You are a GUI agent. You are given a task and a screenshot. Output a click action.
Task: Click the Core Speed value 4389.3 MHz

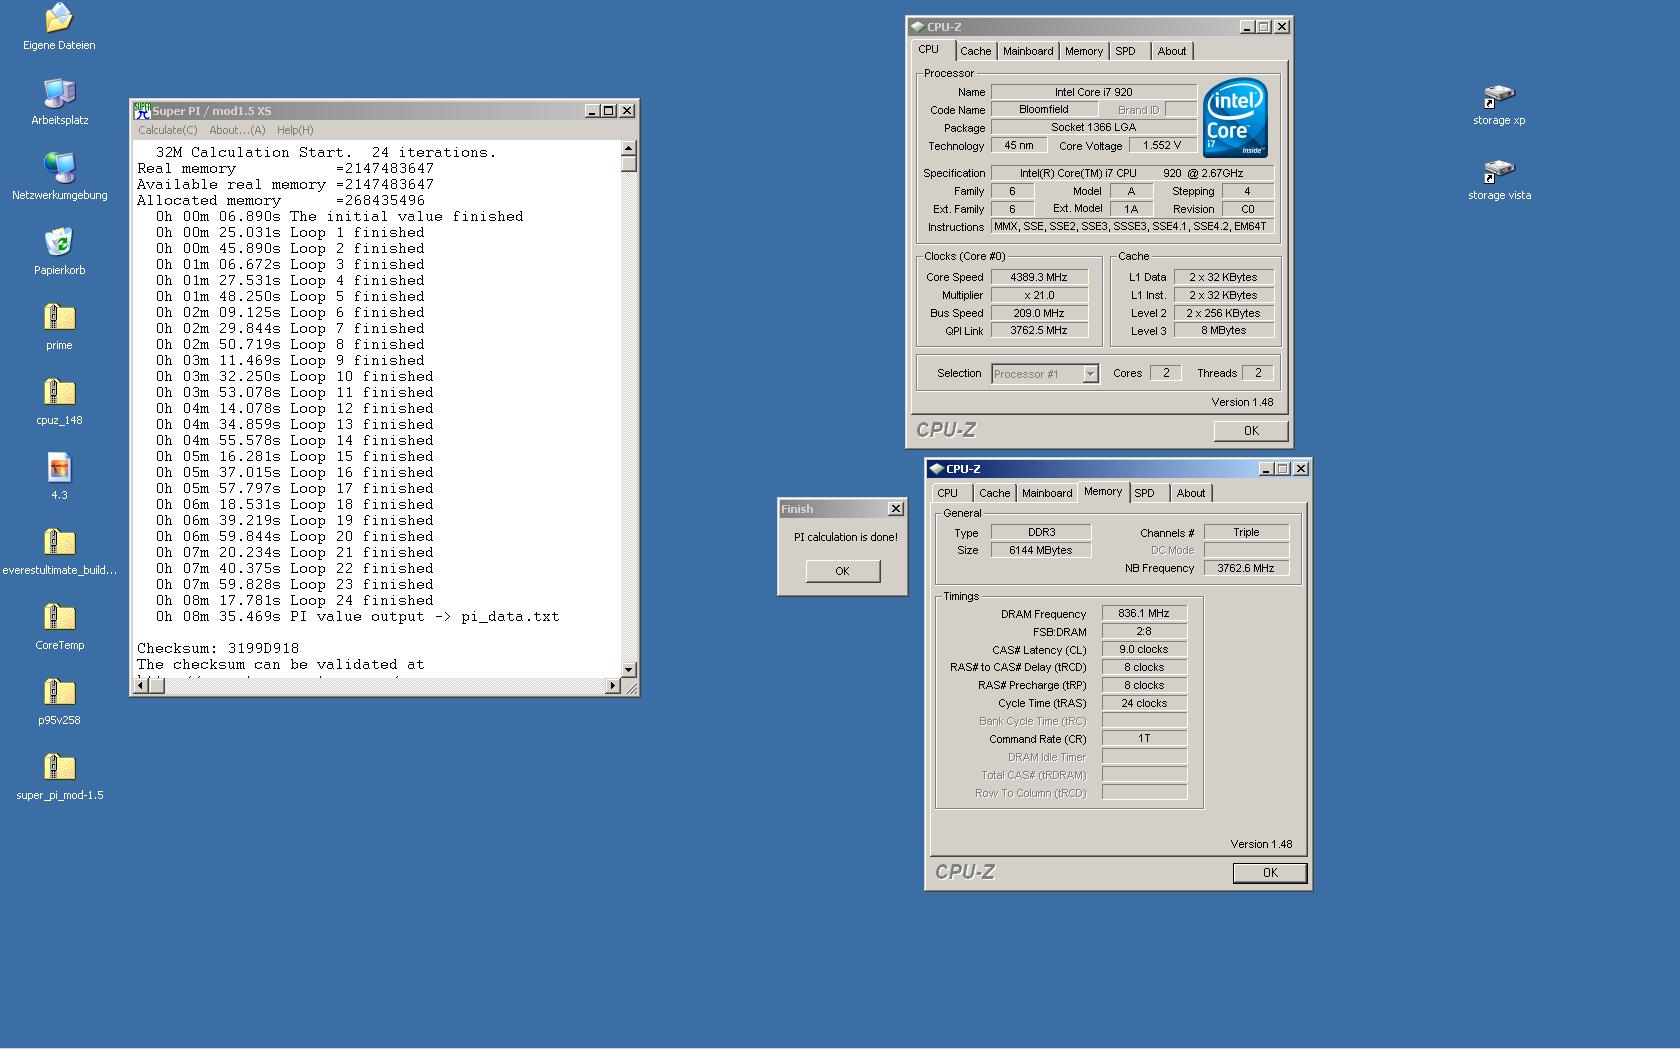pos(1039,277)
